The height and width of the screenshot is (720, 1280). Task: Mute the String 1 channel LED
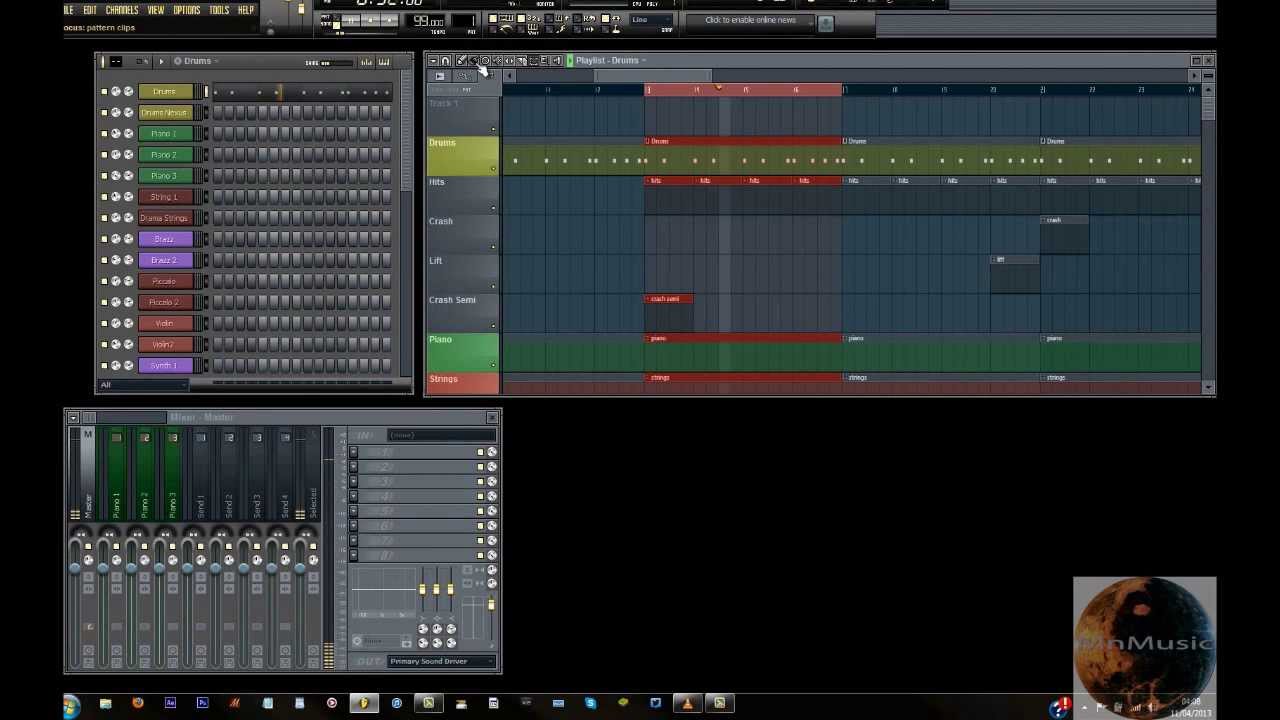coord(104,197)
